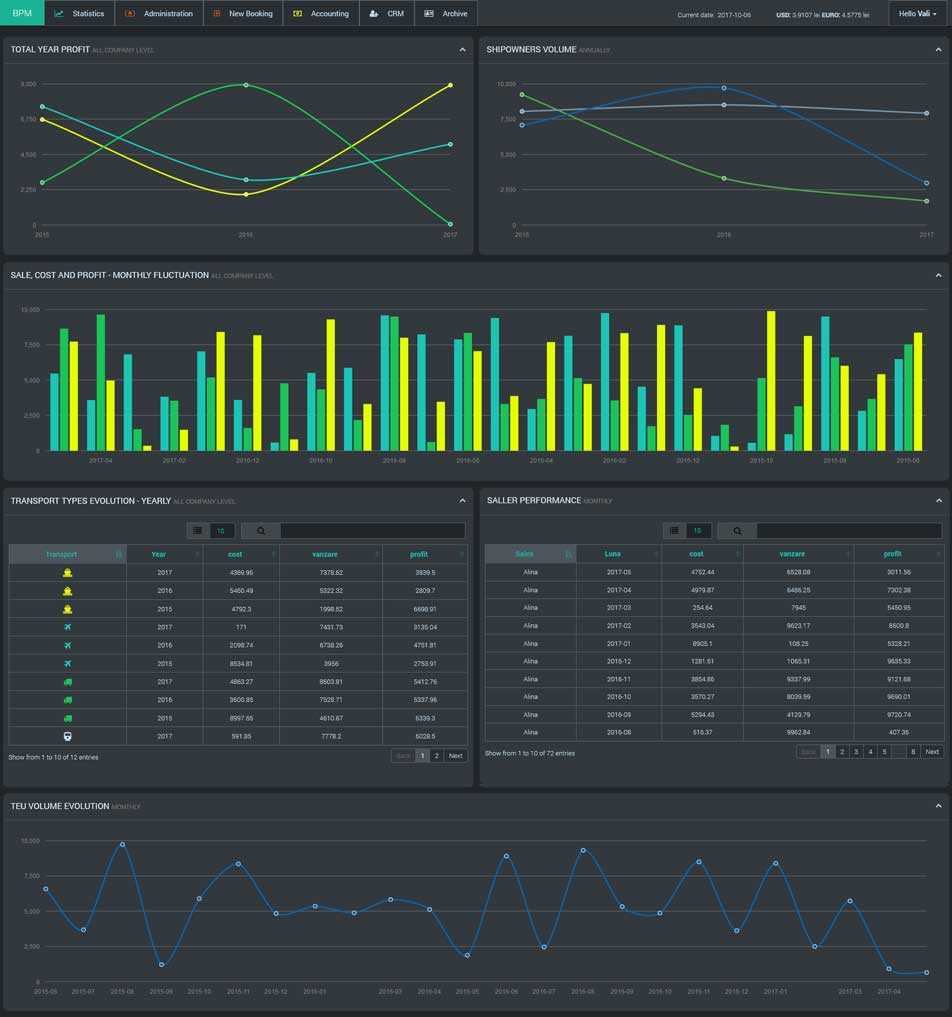Click the Statistics chart icon in navbar
Screen dimensions: 952x1017
click(x=59, y=14)
